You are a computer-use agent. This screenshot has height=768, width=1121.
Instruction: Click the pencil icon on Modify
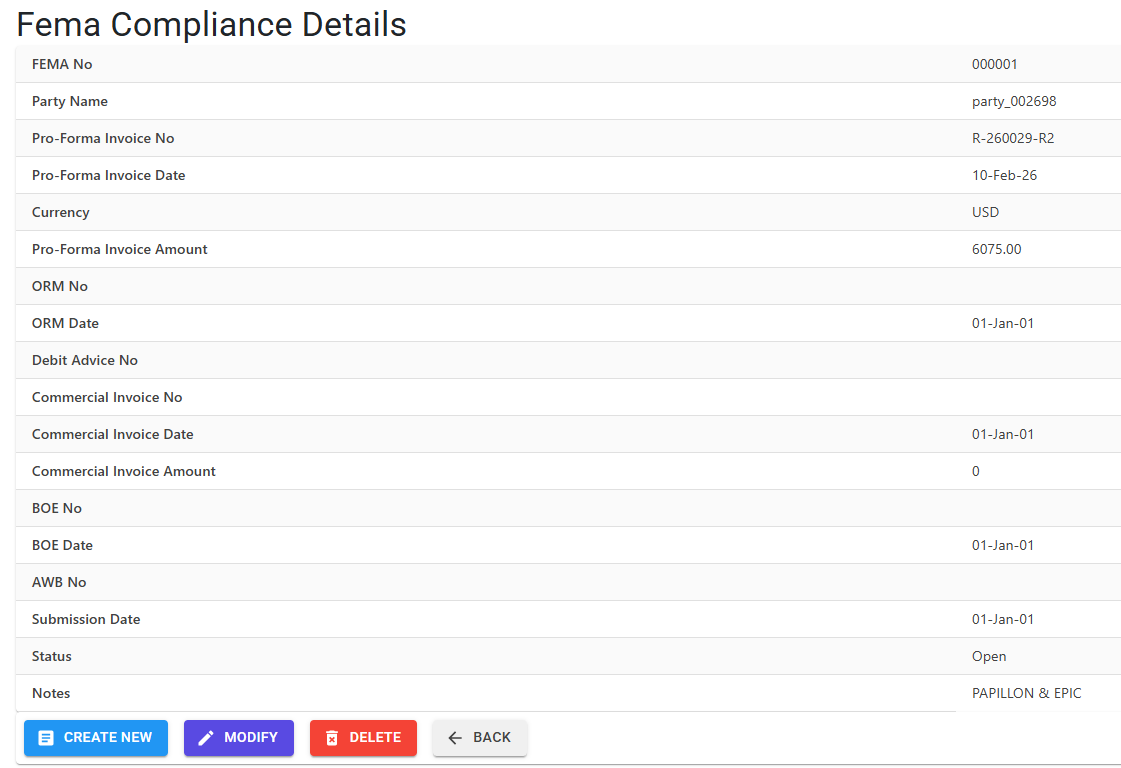206,738
